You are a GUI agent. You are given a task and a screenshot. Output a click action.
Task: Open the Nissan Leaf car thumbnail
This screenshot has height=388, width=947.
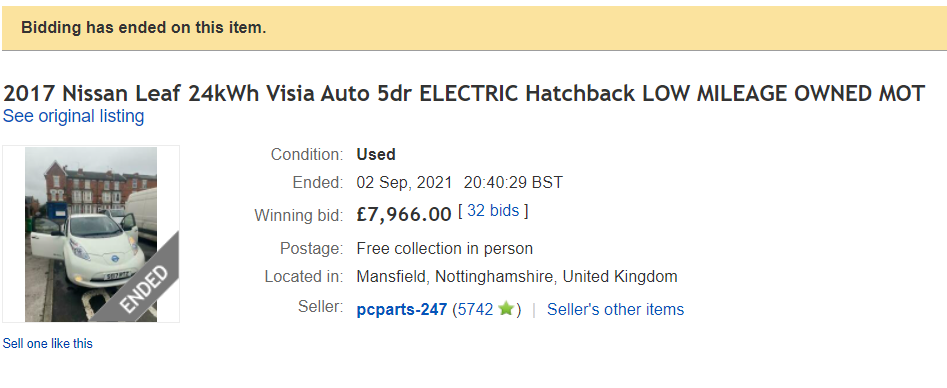pyautogui.click(x=91, y=234)
